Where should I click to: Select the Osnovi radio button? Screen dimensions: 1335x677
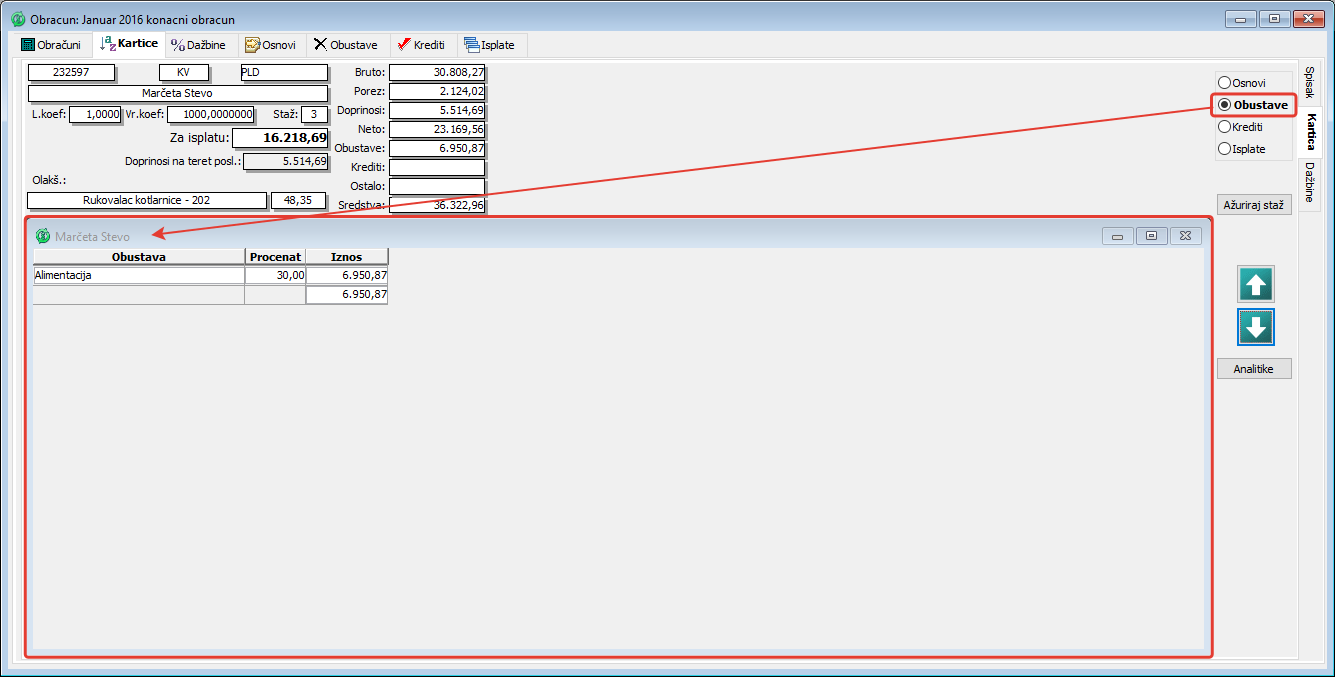tap(1224, 82)
